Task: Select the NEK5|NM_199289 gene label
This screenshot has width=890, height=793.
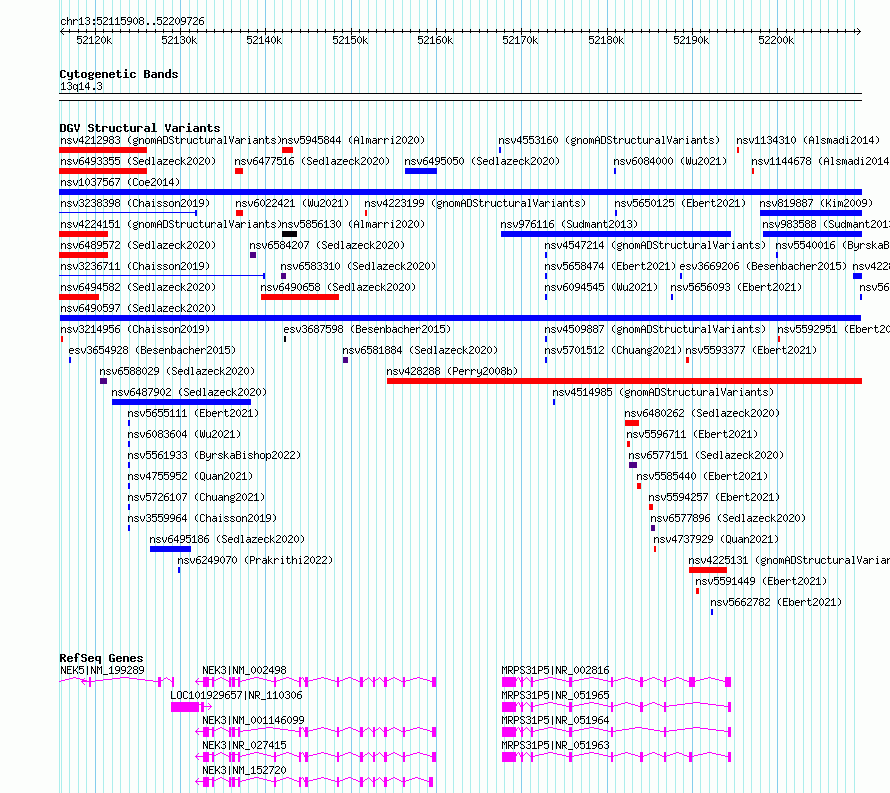Action: 102,670
